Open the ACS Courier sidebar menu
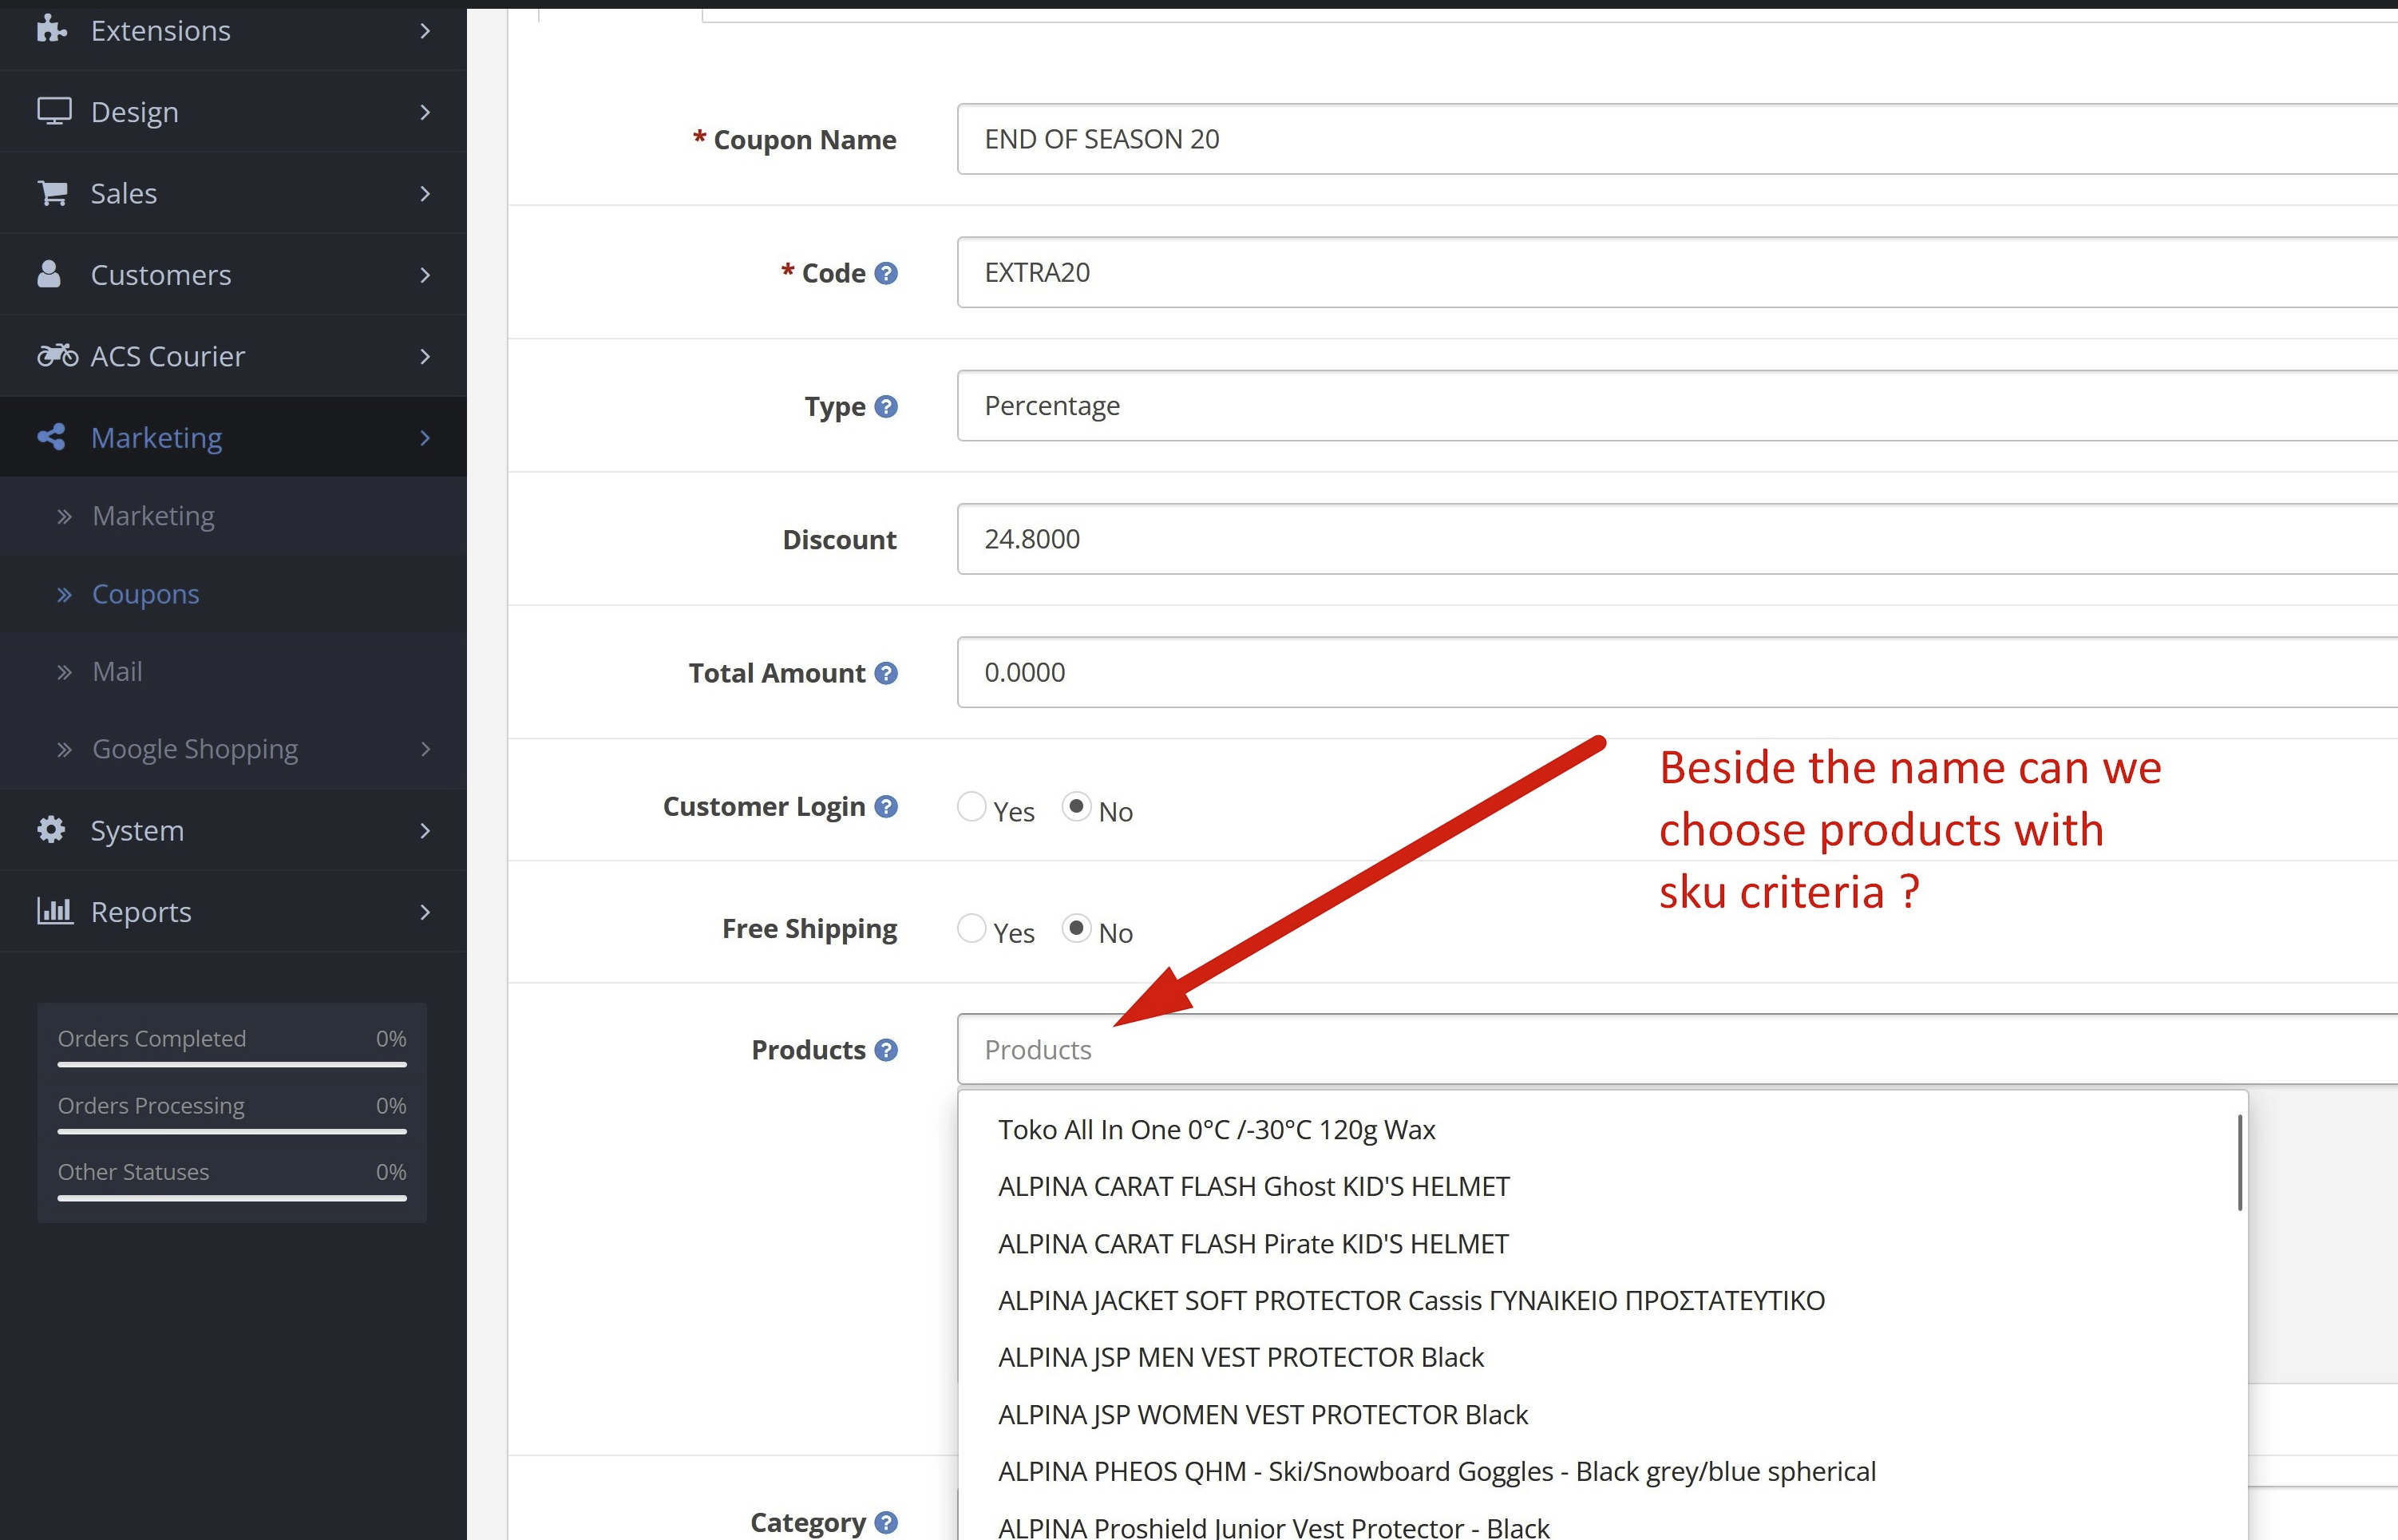 pyautogui.click(x=233, y=356)
